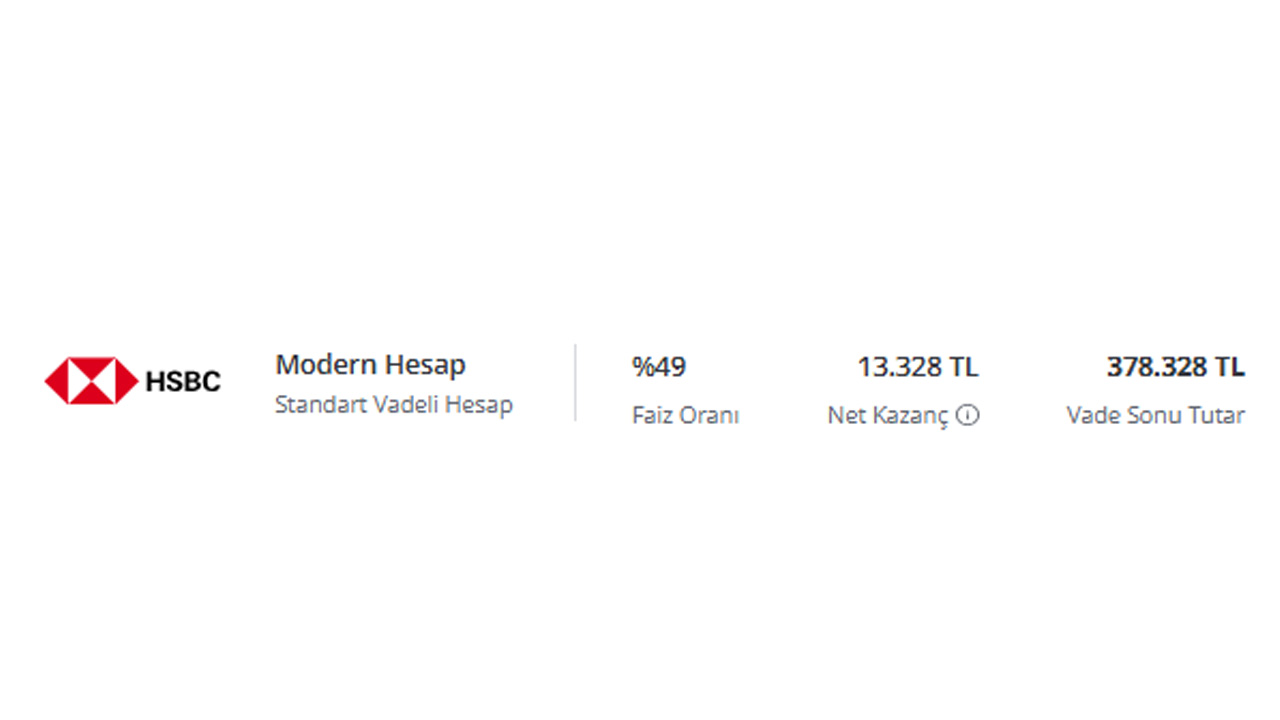This screenshot has width=1280, height=720.
Task: Click the info icon beside Net Kazanç
Action: point(967,415)
